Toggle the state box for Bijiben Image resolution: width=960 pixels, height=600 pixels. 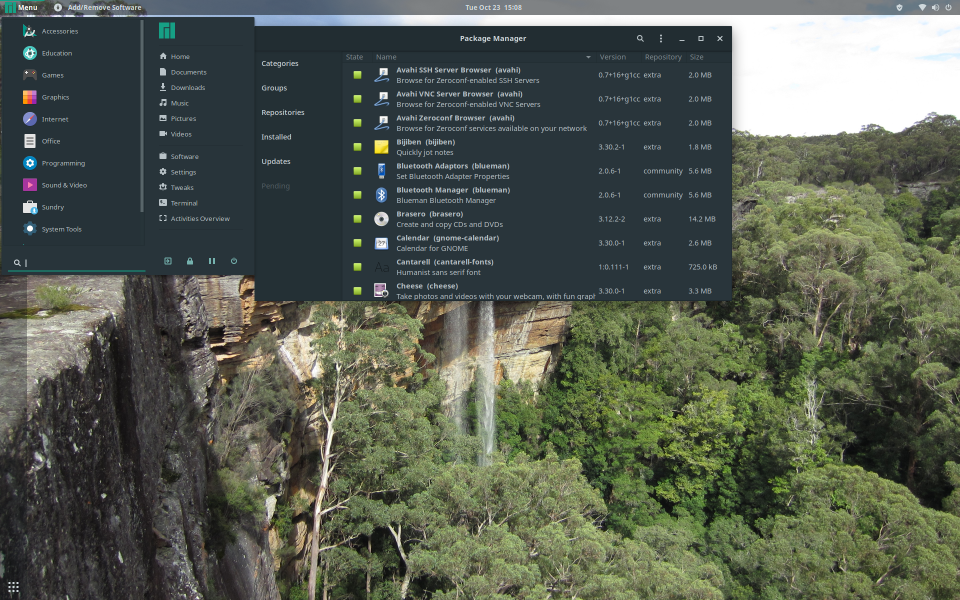pyautogui.click(x=357, y=147)
